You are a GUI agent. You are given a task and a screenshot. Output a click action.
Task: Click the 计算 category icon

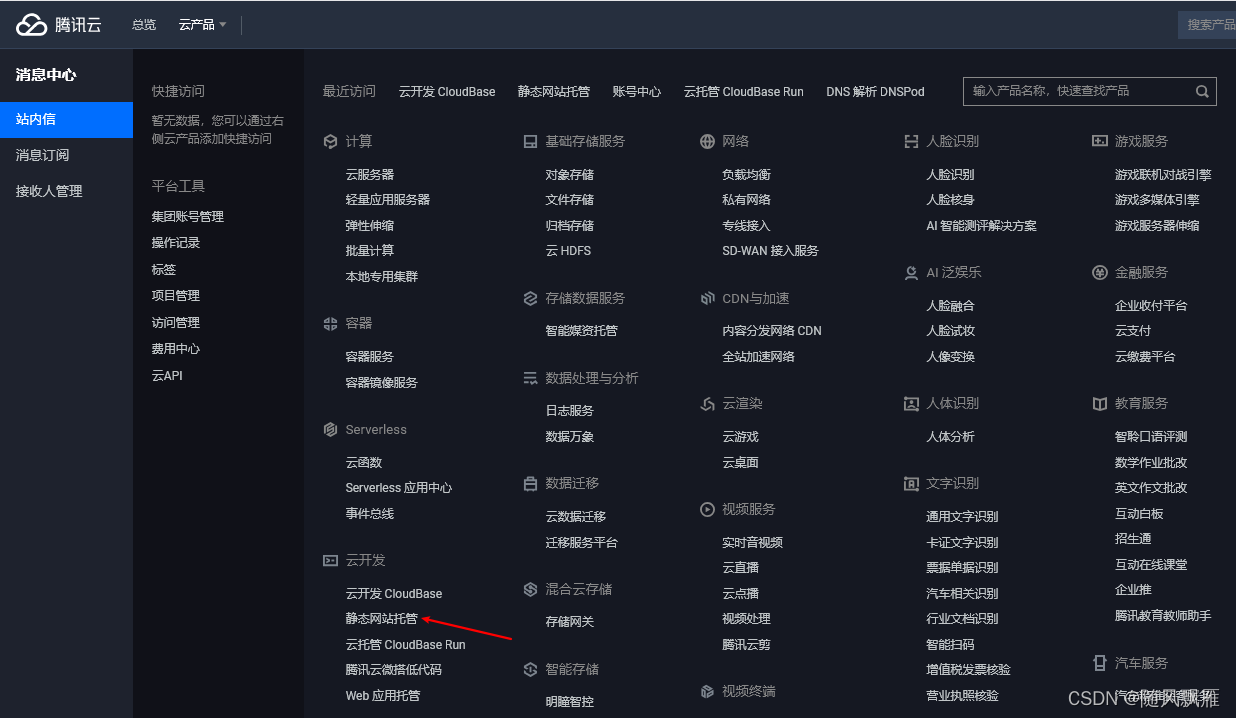coord(331,141)
